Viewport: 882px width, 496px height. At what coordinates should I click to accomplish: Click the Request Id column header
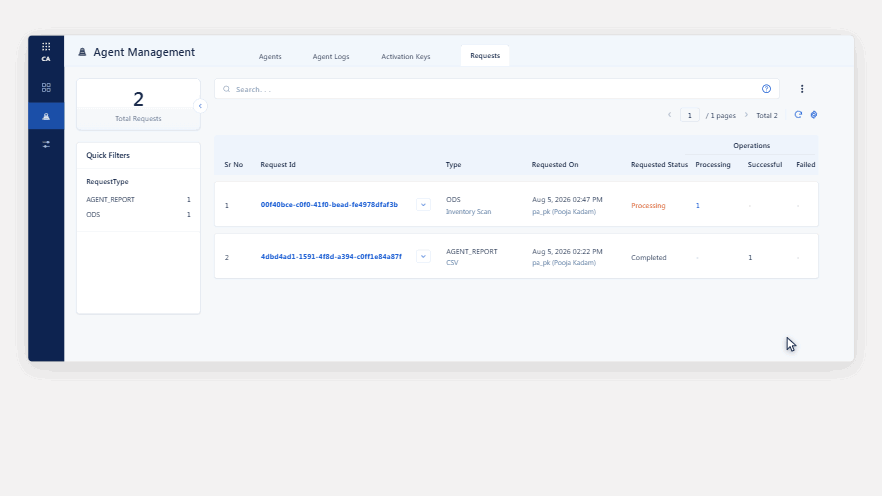click(x=278, y=165)
